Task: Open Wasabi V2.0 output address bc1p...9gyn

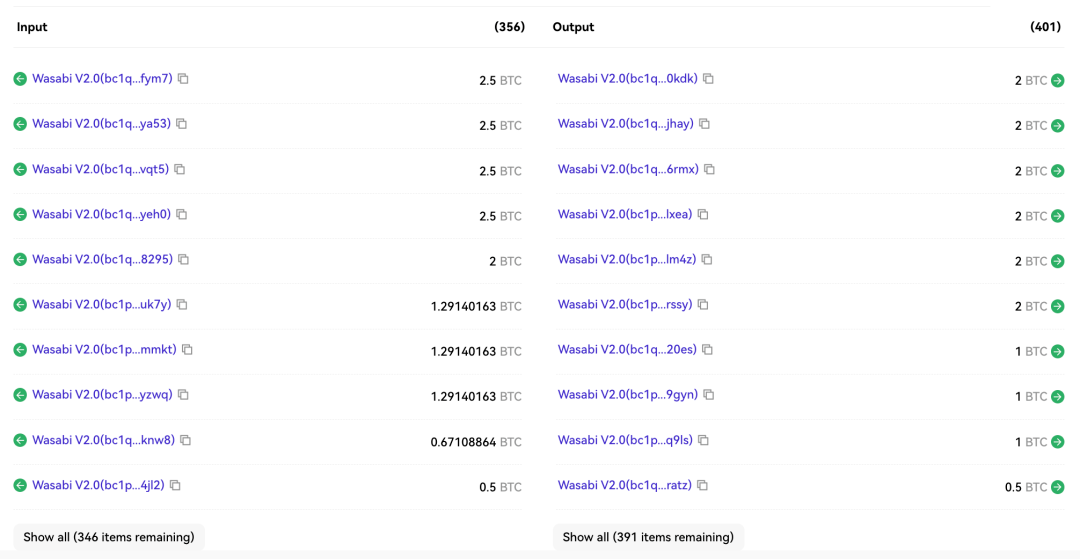Action: tap(628, 394)
